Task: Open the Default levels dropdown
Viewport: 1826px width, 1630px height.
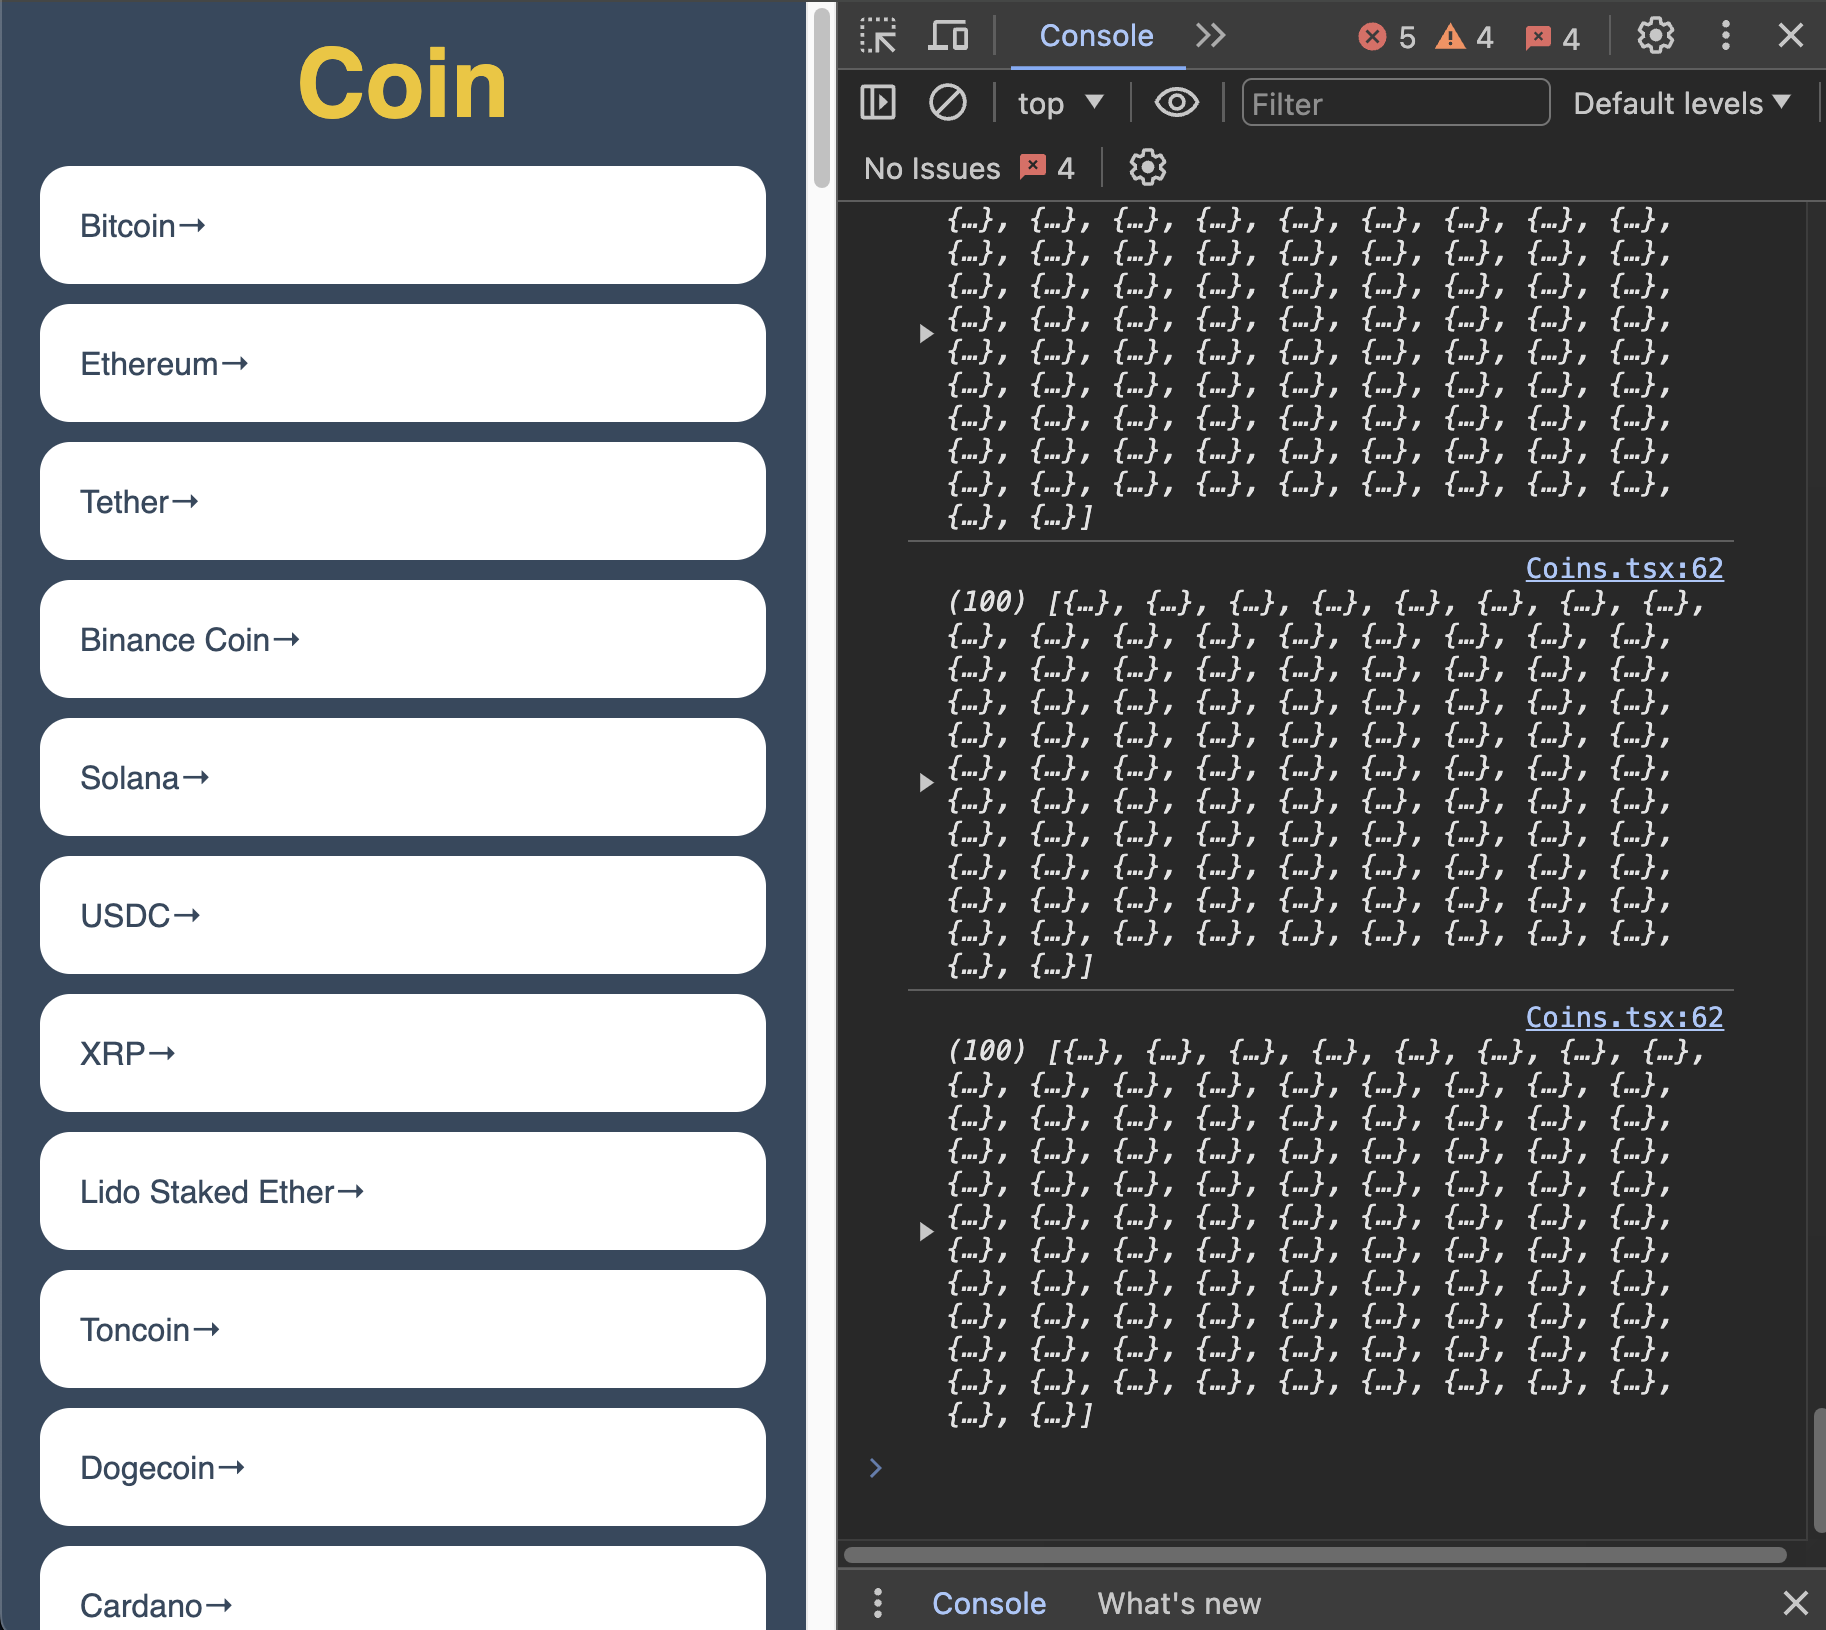Action: coord(1682,102)
